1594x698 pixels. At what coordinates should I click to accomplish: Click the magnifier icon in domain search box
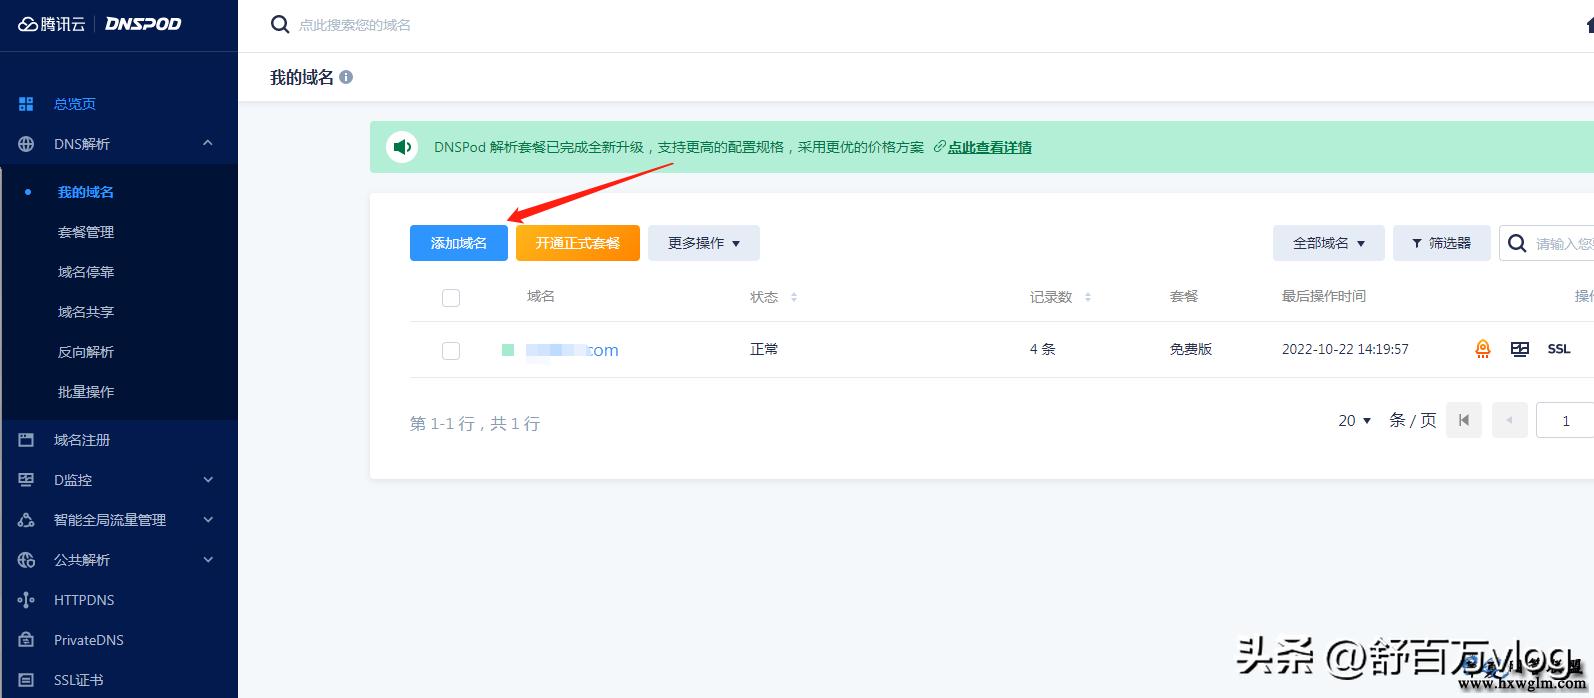click(1517, 243)
